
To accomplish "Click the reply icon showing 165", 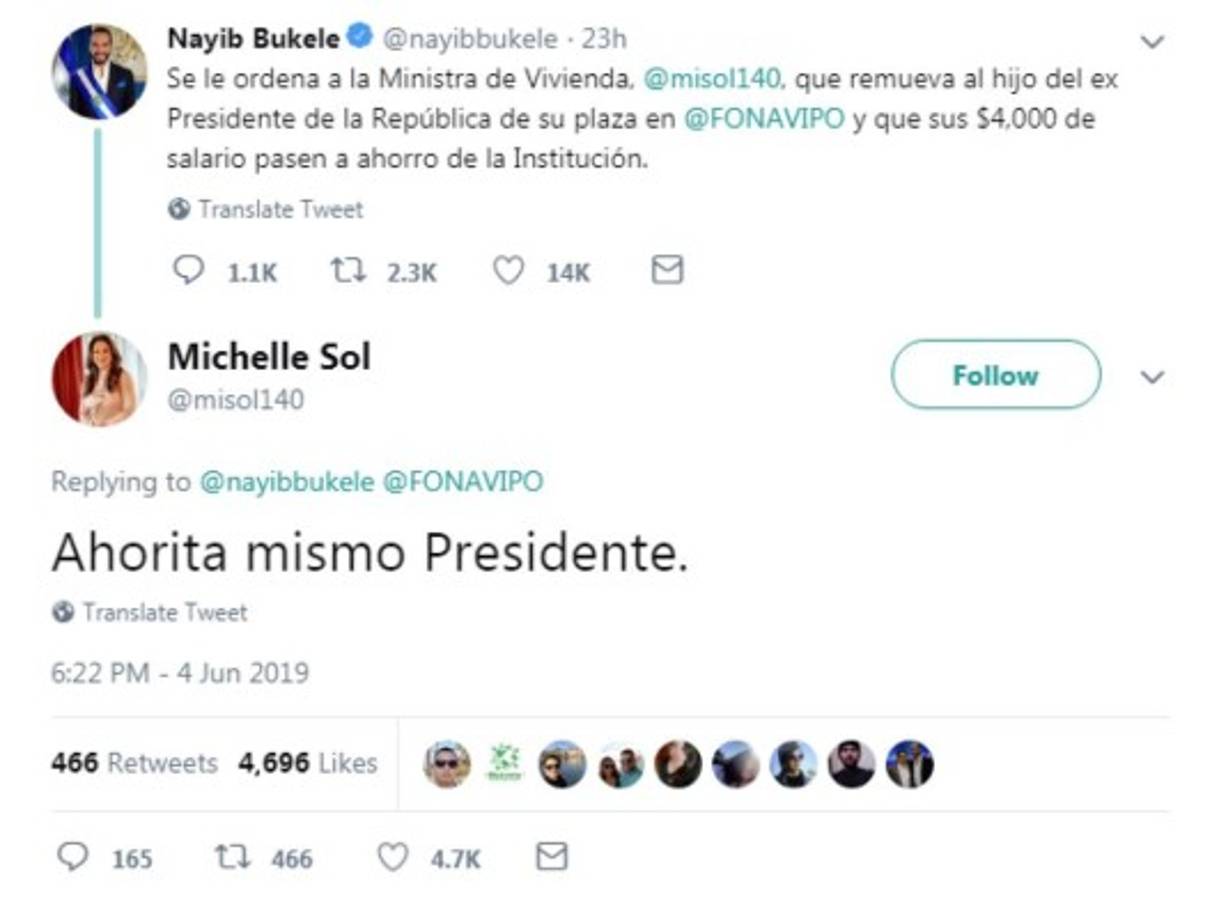I will click(73, 855).
